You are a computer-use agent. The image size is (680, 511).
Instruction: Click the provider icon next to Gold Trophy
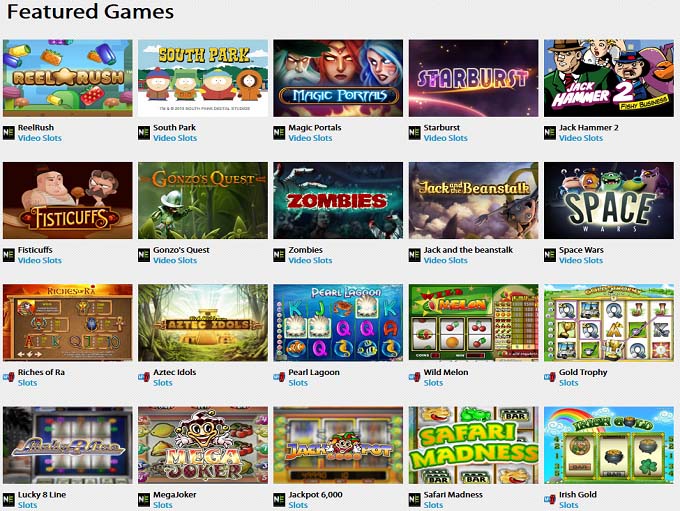pyautogui.click(x=550, y=377)
